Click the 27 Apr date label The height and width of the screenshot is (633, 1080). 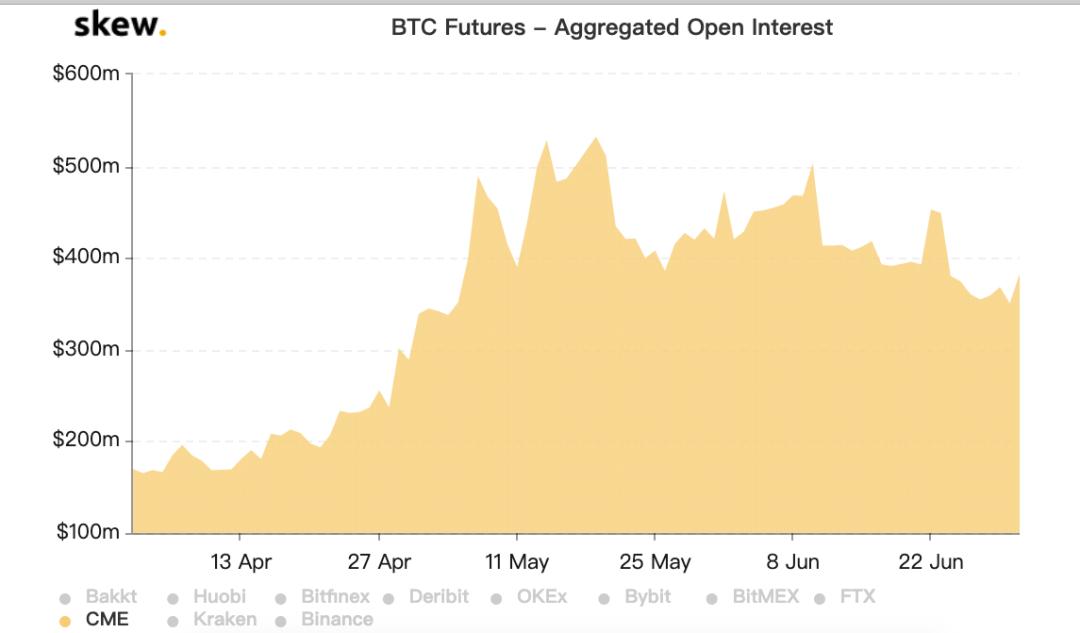[x=379, y=562]
